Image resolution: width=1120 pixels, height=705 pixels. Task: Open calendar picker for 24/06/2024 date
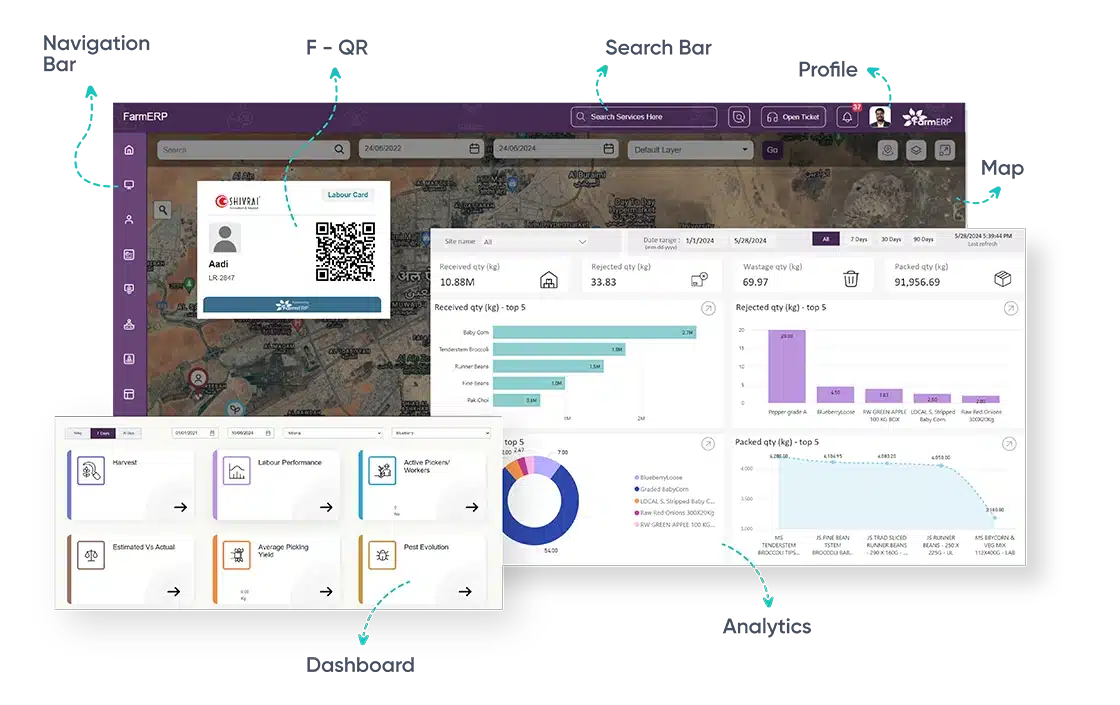(x=609, y=149)
